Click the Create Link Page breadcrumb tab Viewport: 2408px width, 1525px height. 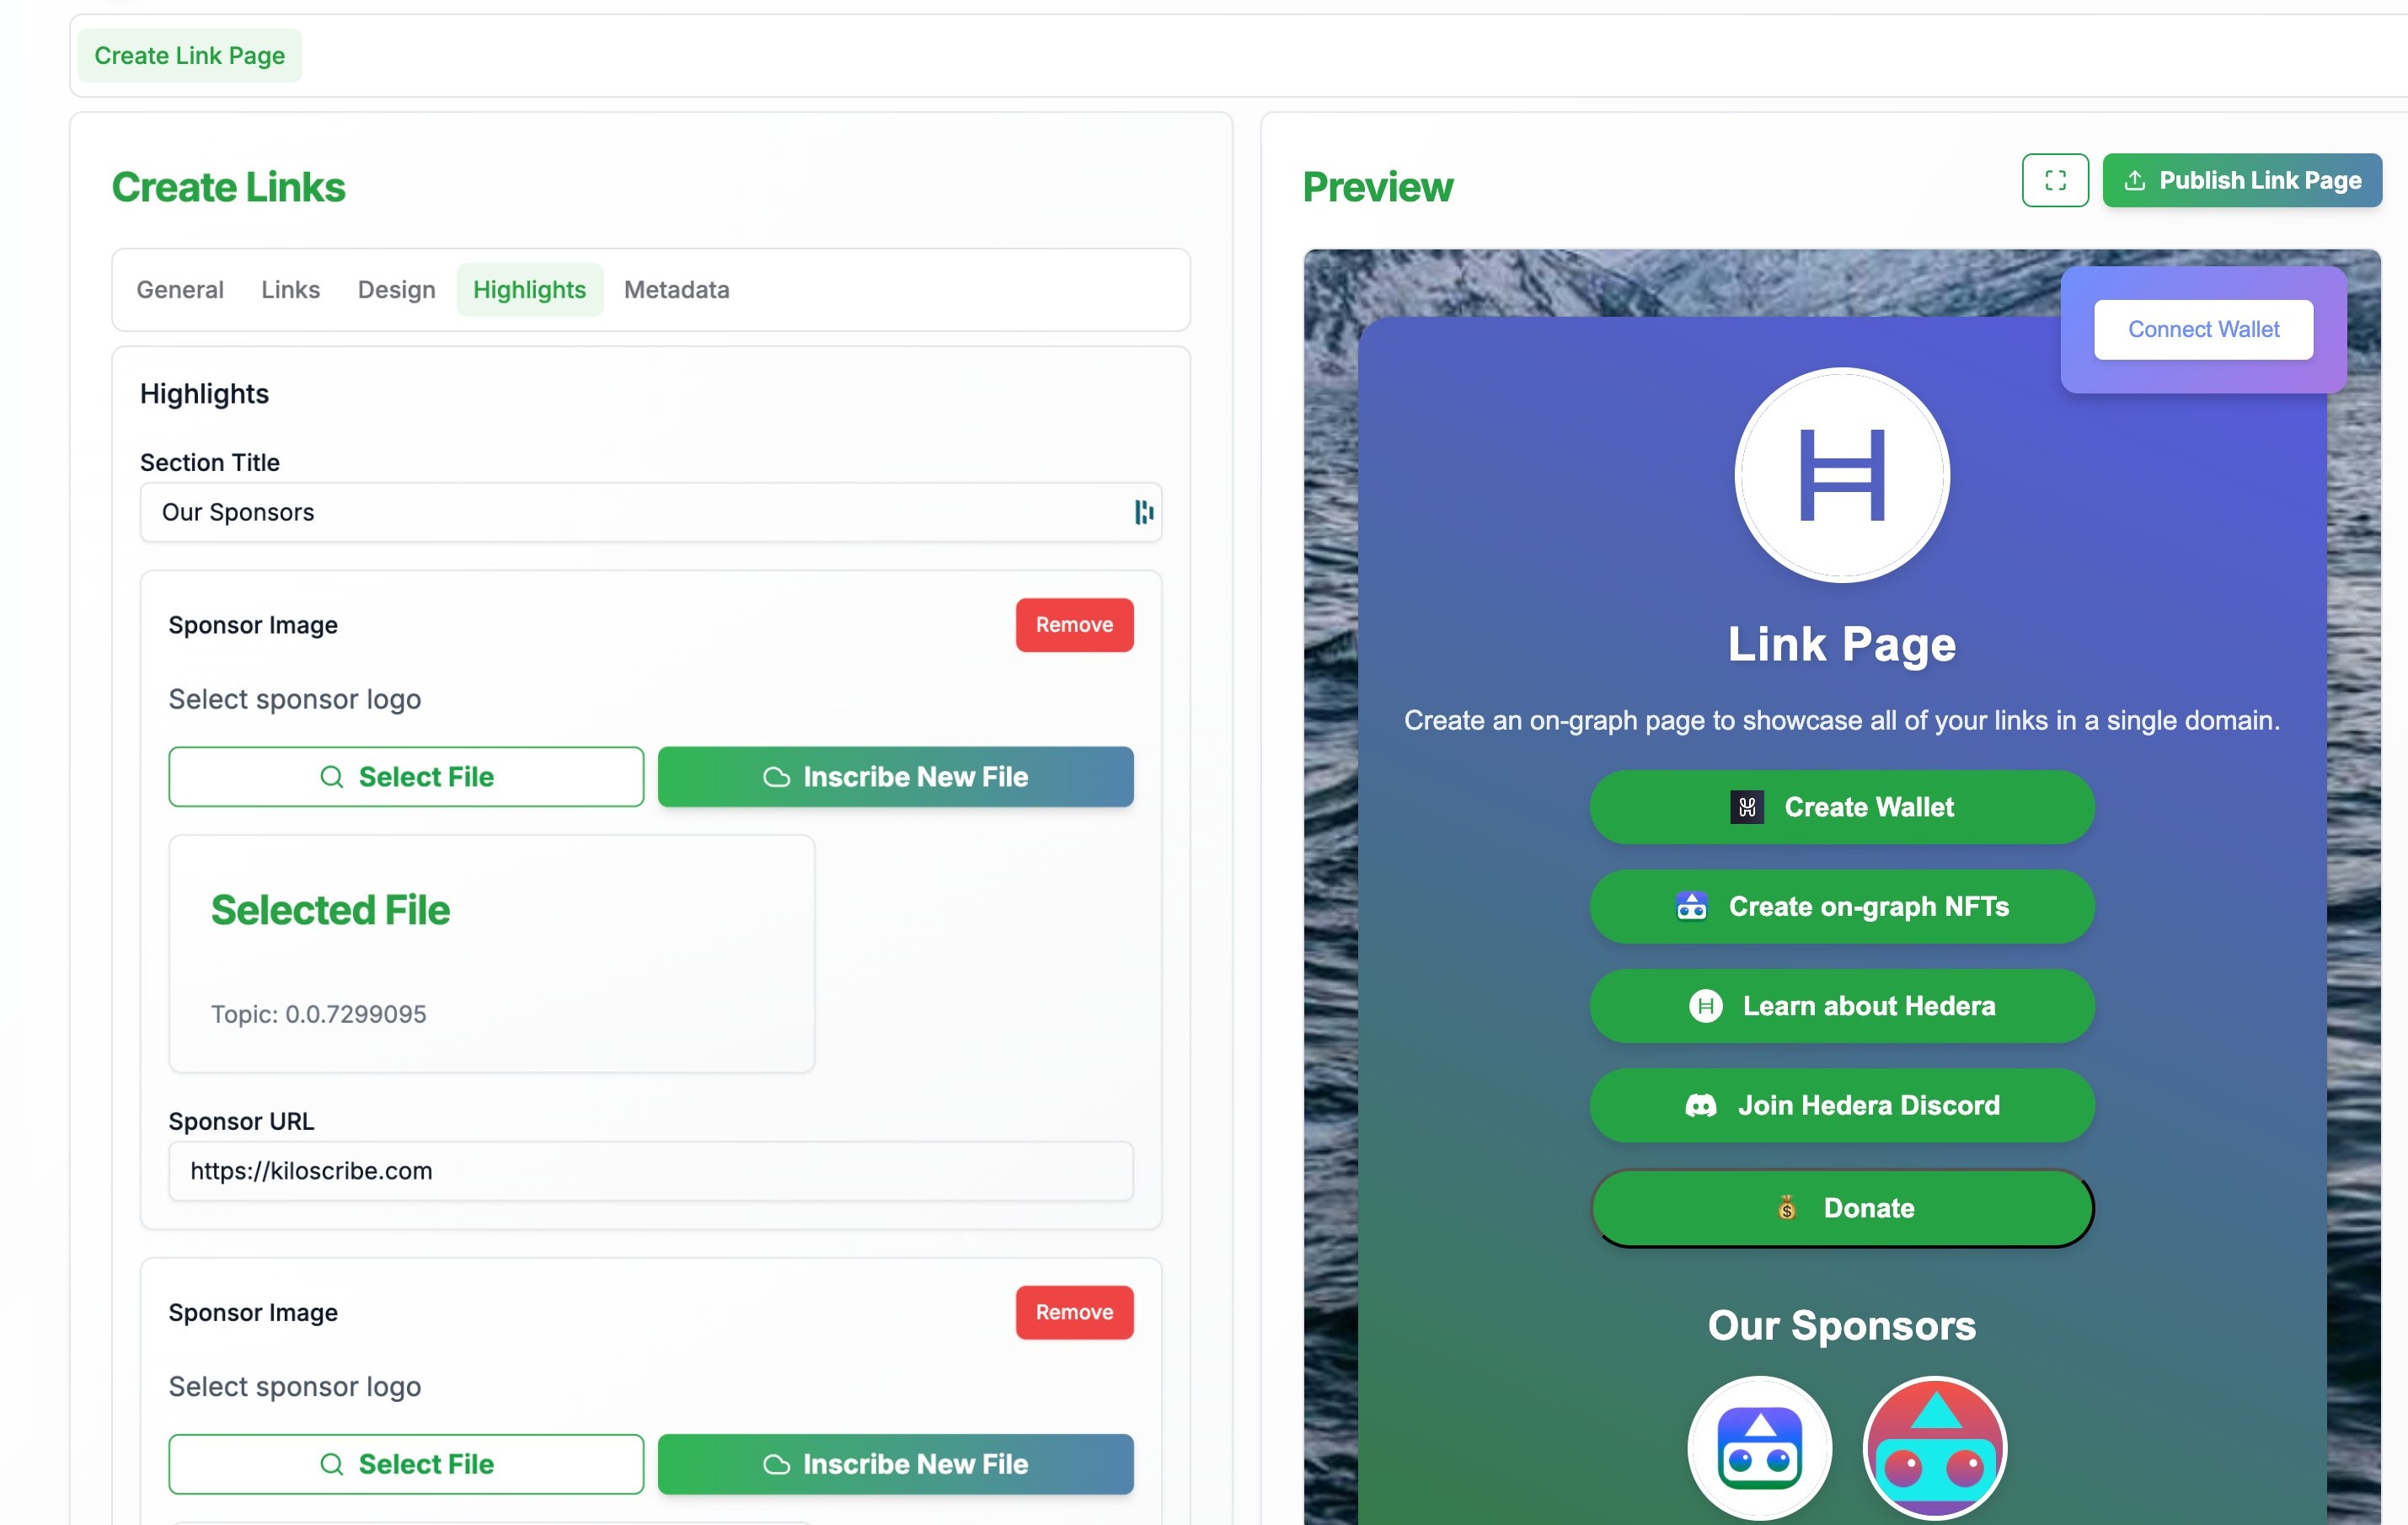(x=190, y=55)
